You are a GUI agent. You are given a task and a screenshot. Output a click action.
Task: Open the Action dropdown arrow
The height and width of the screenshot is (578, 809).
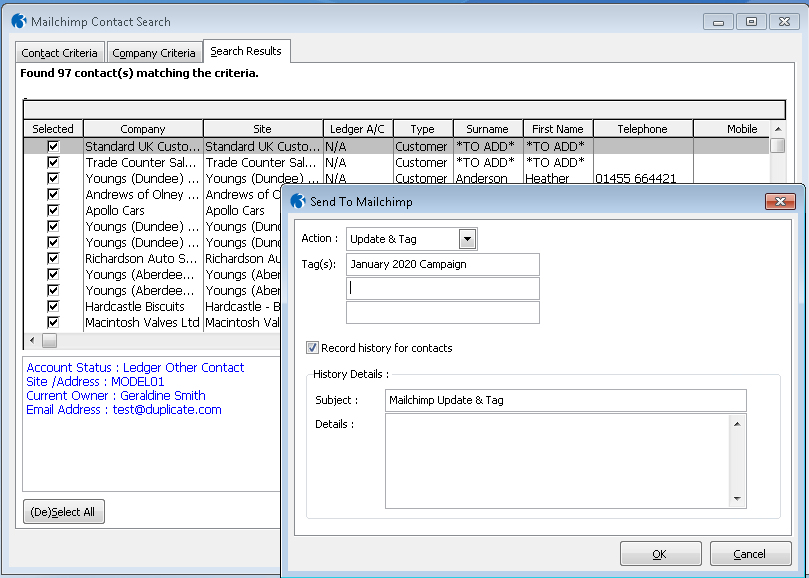(467, 239)
